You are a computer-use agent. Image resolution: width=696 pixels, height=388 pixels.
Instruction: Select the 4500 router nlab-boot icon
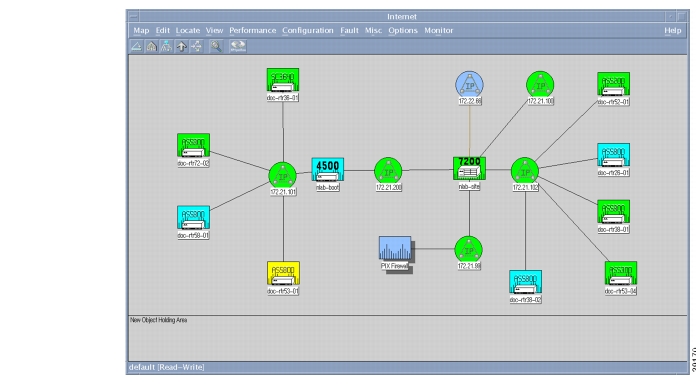point(328,170)
